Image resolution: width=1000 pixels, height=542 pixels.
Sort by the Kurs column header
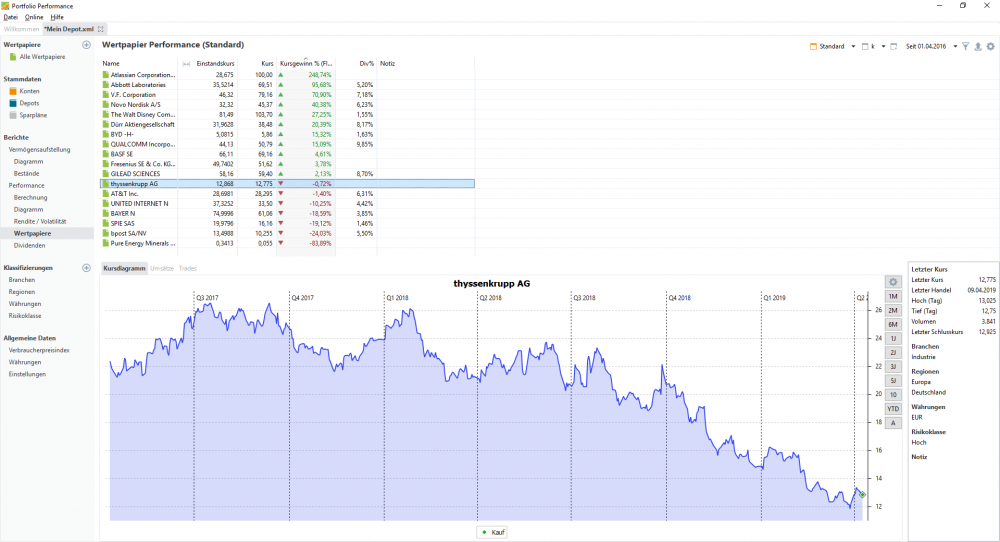[267, 64]
